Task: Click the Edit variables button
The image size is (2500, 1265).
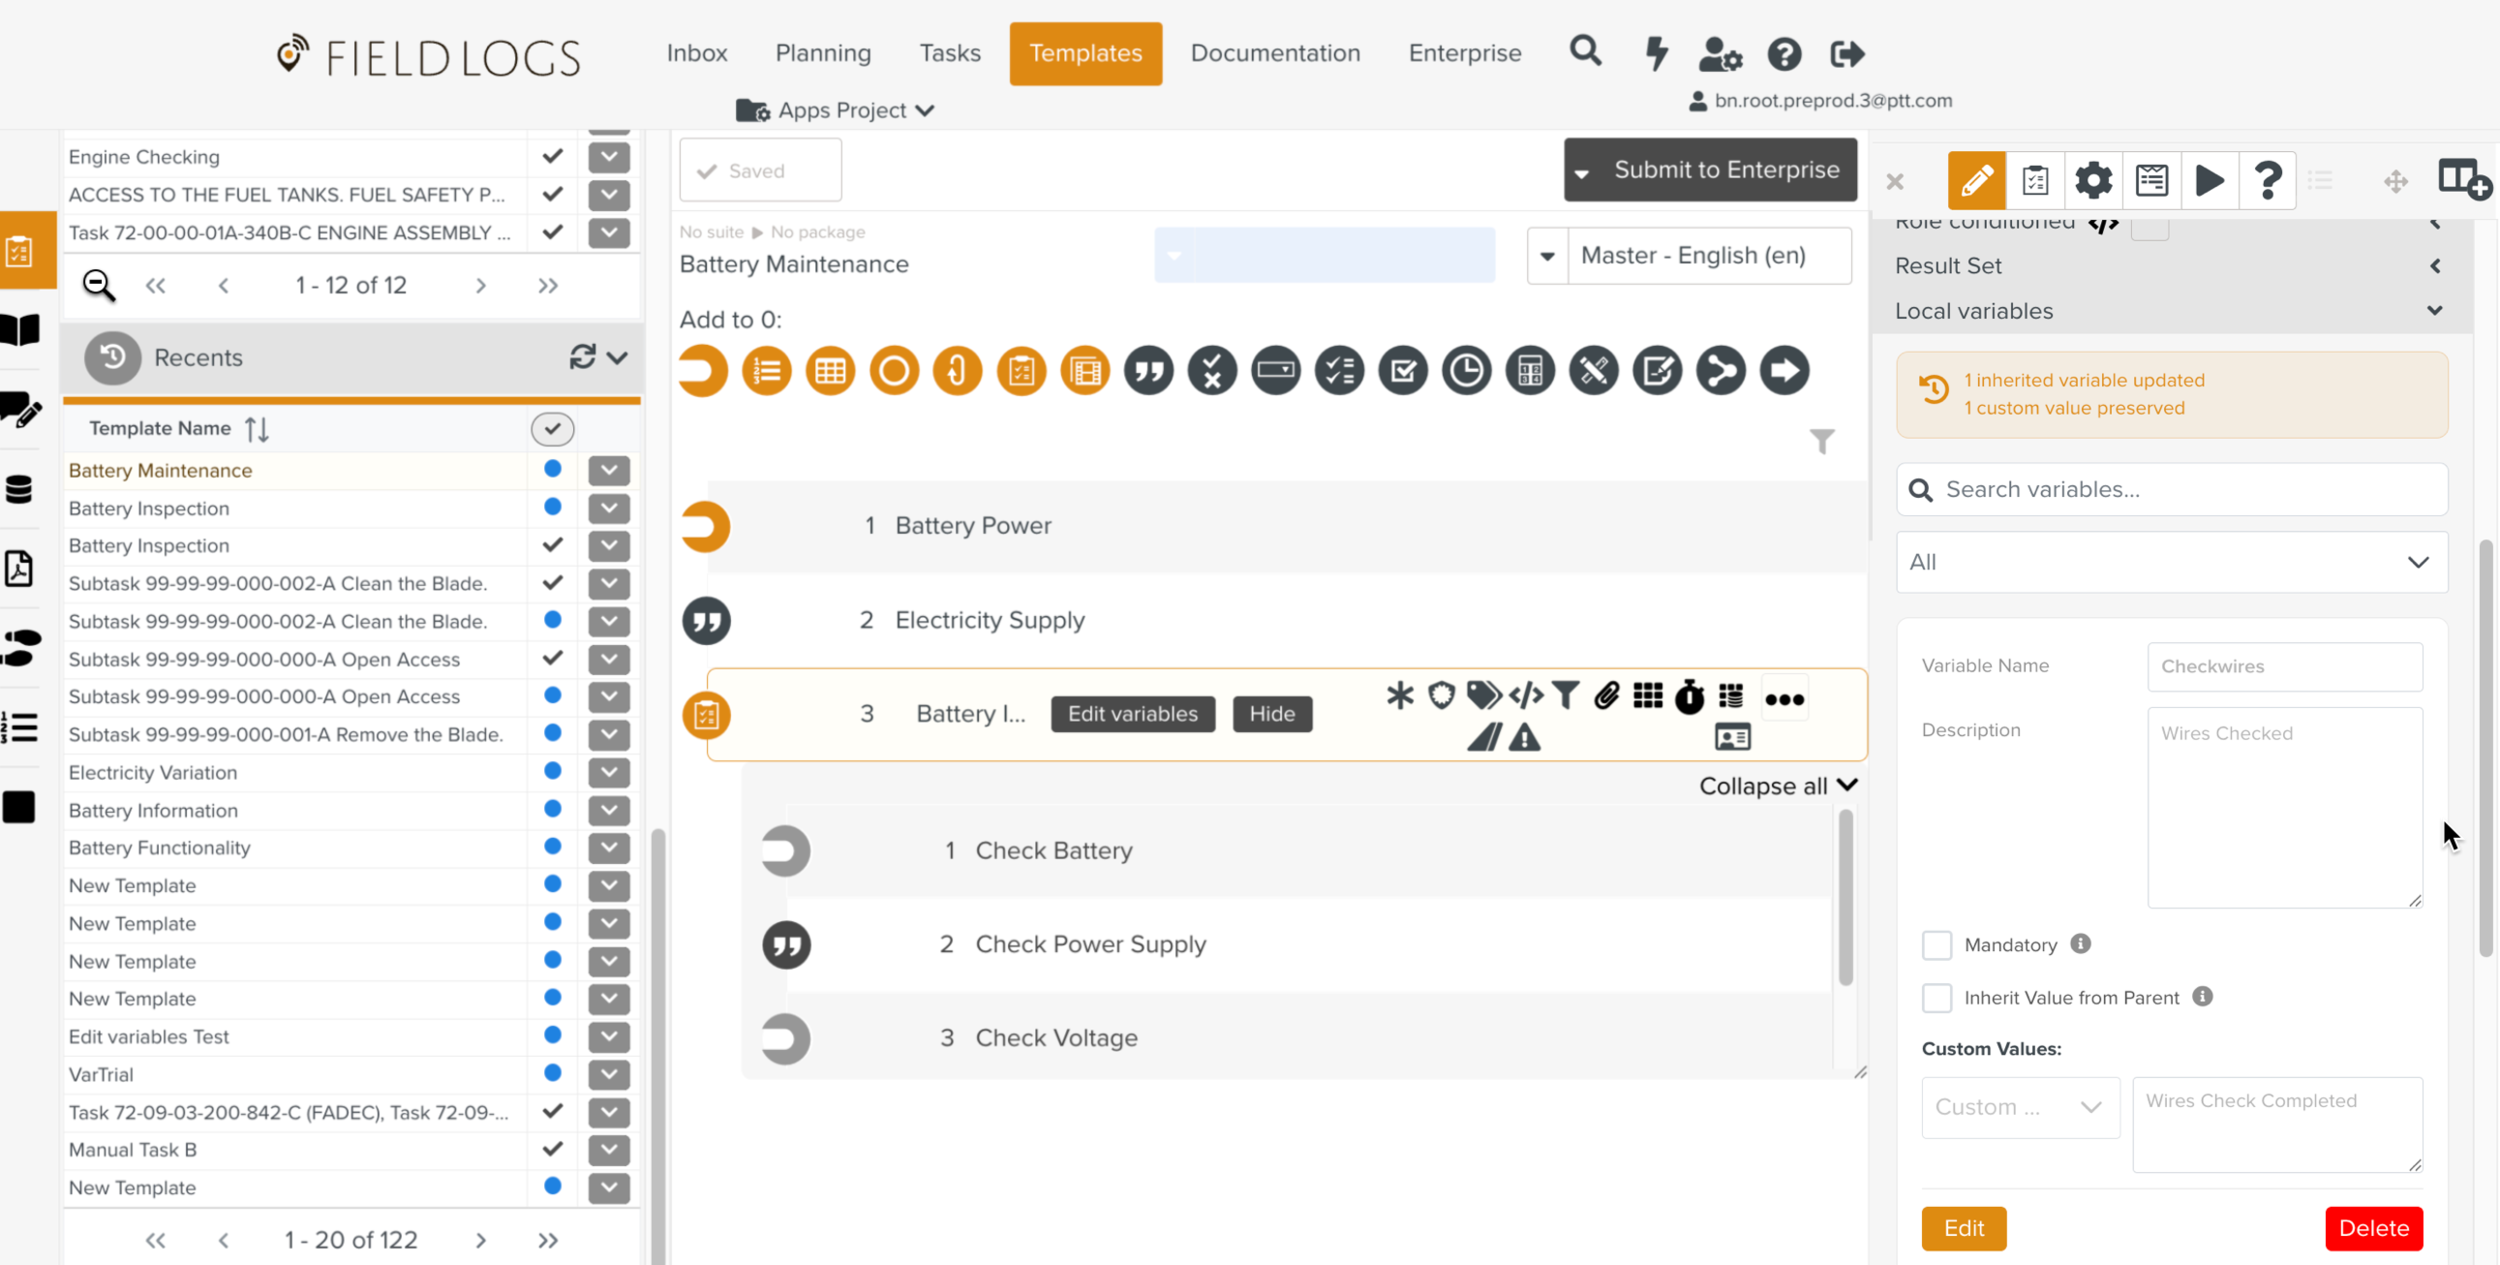Action: [x=1132, y=714]
